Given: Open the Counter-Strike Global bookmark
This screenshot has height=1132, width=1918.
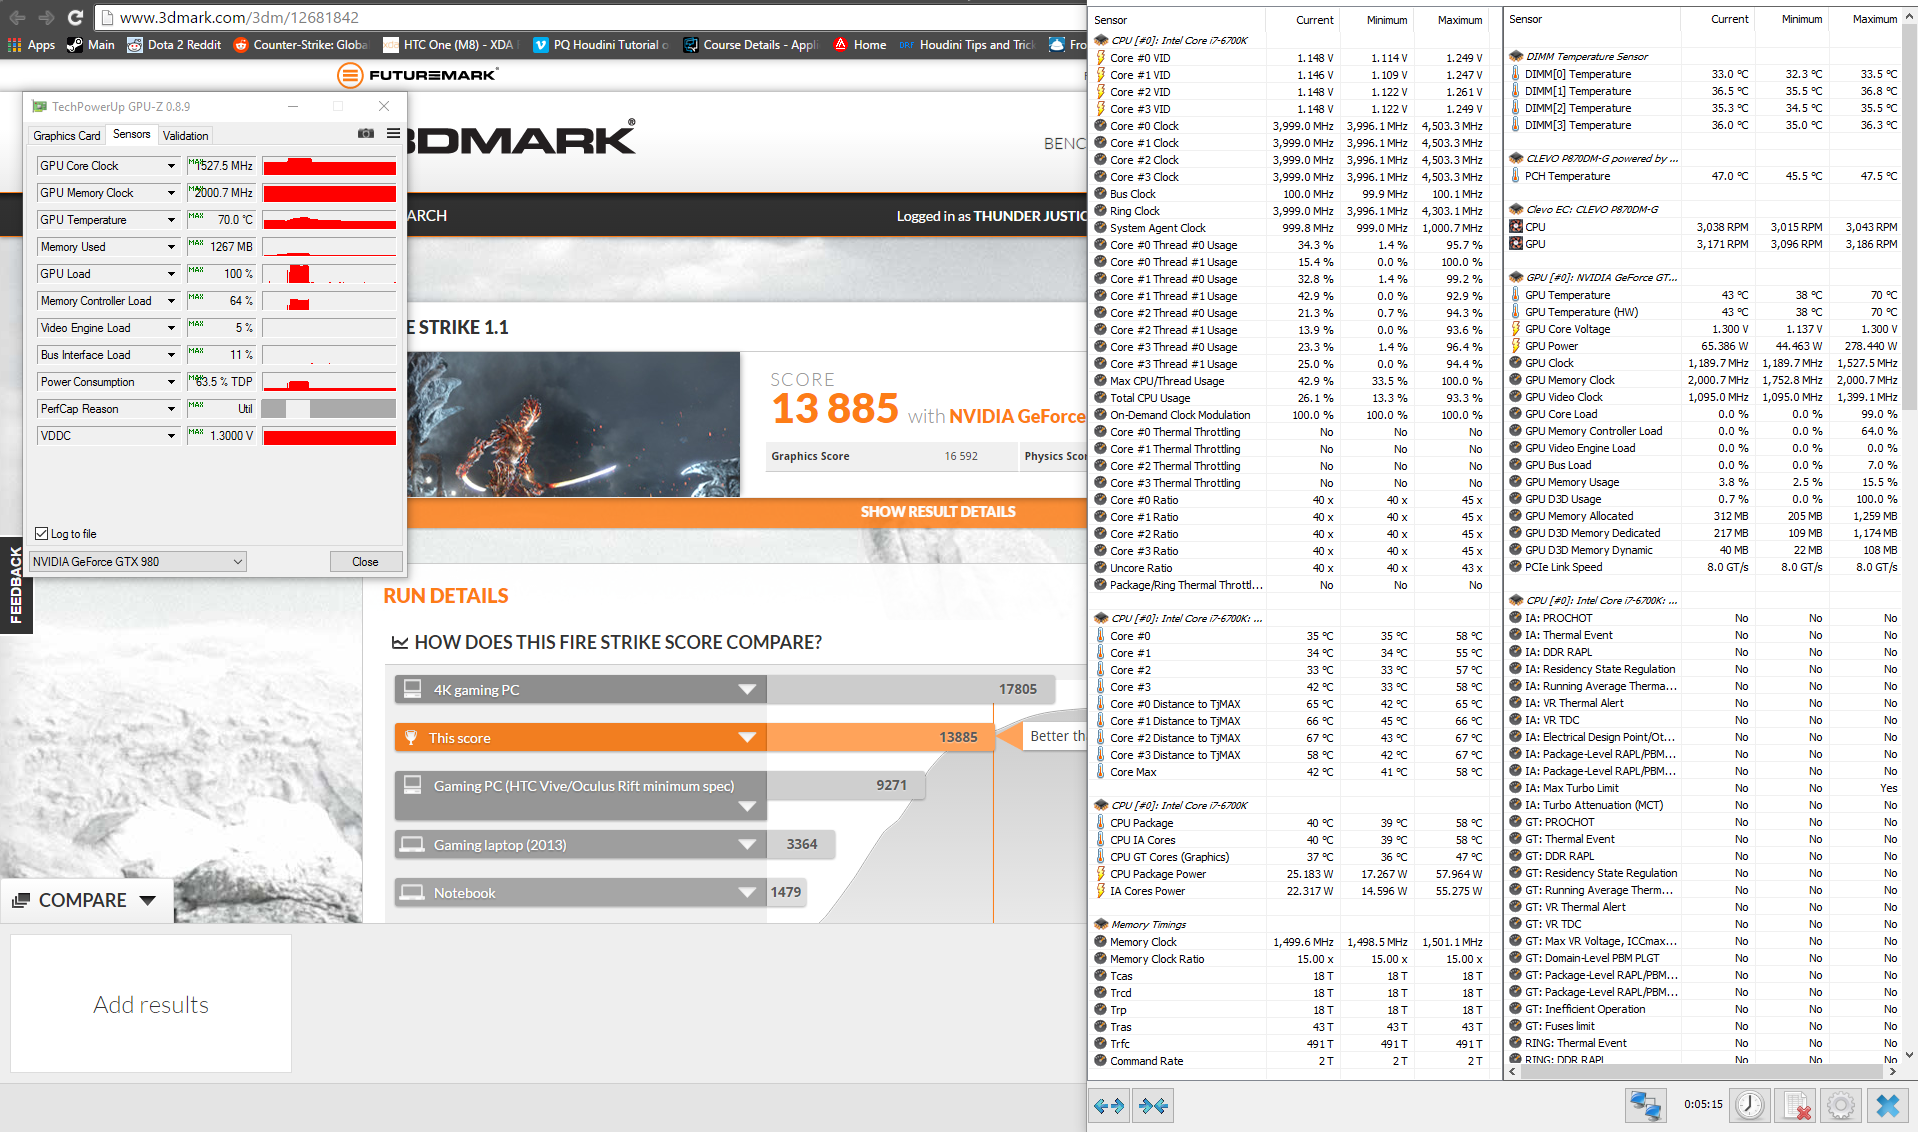Looking at the screenshot, I should (x=300, y=45).
